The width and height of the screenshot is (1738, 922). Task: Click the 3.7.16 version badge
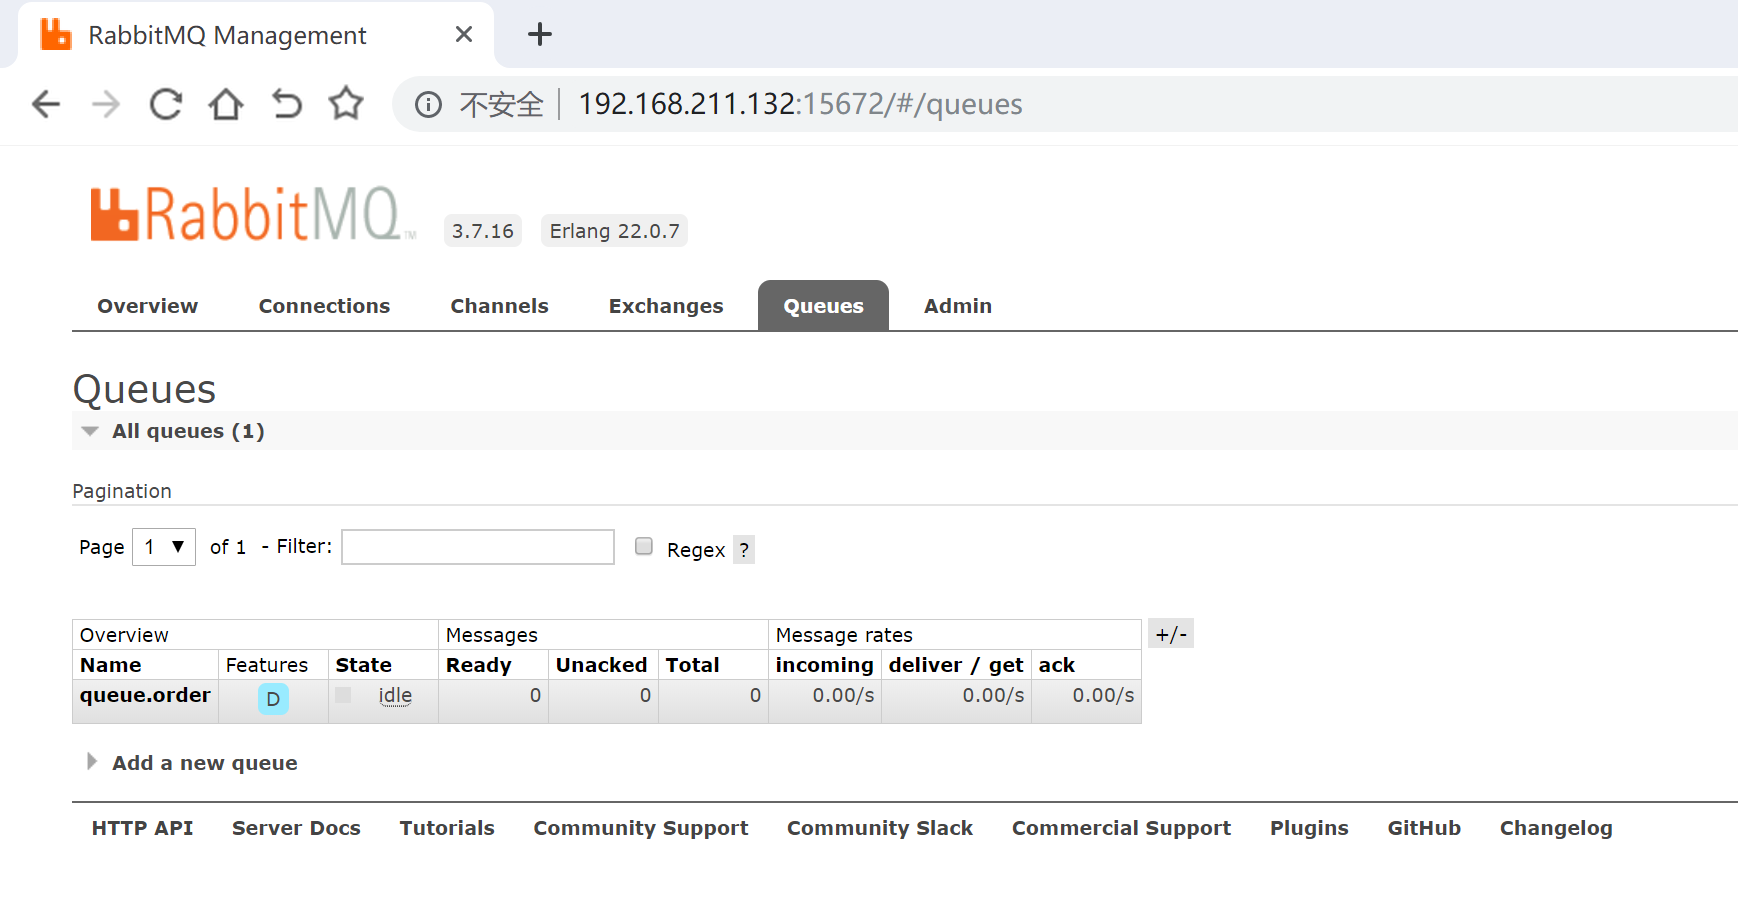[x=483, y=231]
